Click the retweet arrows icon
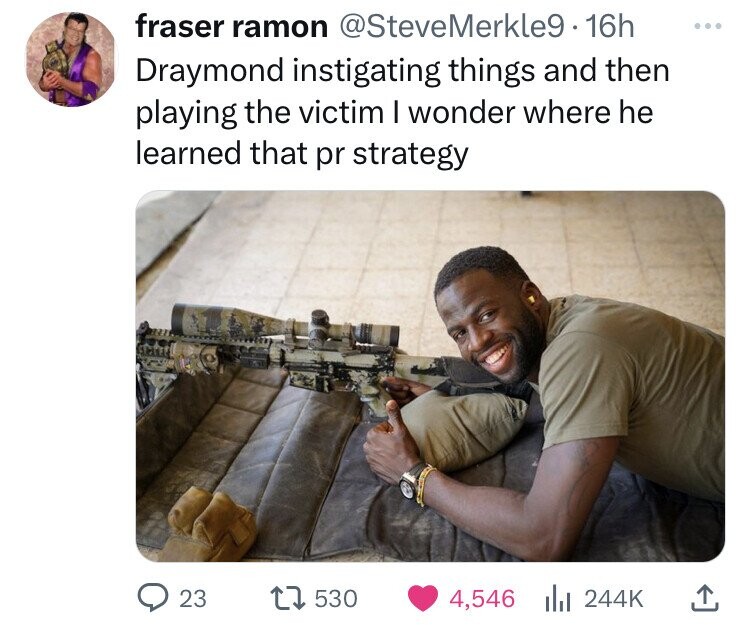The width and height of the screenshot is (750, 625). (x=287, y=598)
